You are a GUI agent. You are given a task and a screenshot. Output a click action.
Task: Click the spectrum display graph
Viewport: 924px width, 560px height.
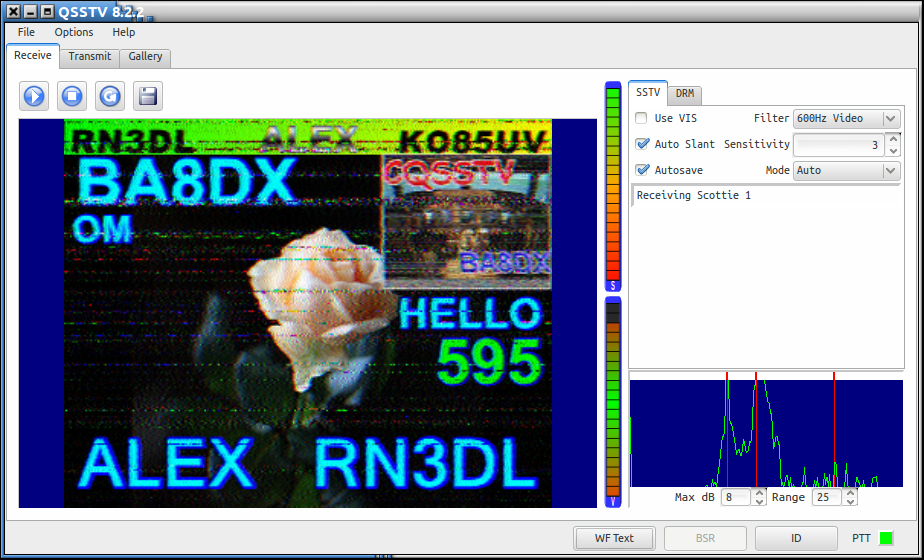[x=766, y=433]
